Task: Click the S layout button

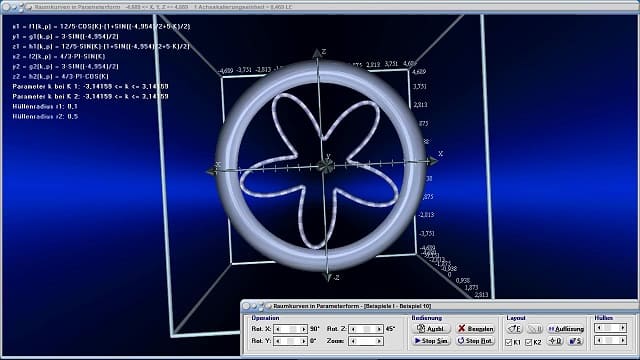Action: point(576,341)
